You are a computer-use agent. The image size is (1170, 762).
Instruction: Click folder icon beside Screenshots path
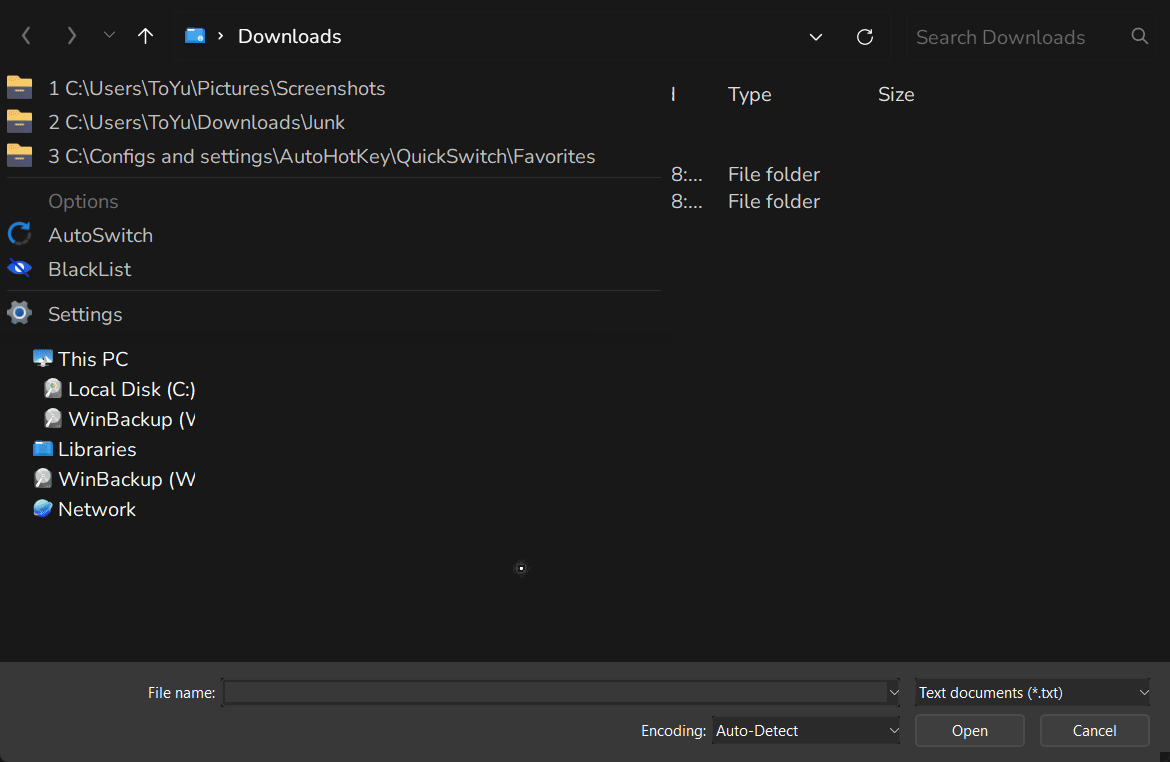pyautogui.click(x=19, y=88)
